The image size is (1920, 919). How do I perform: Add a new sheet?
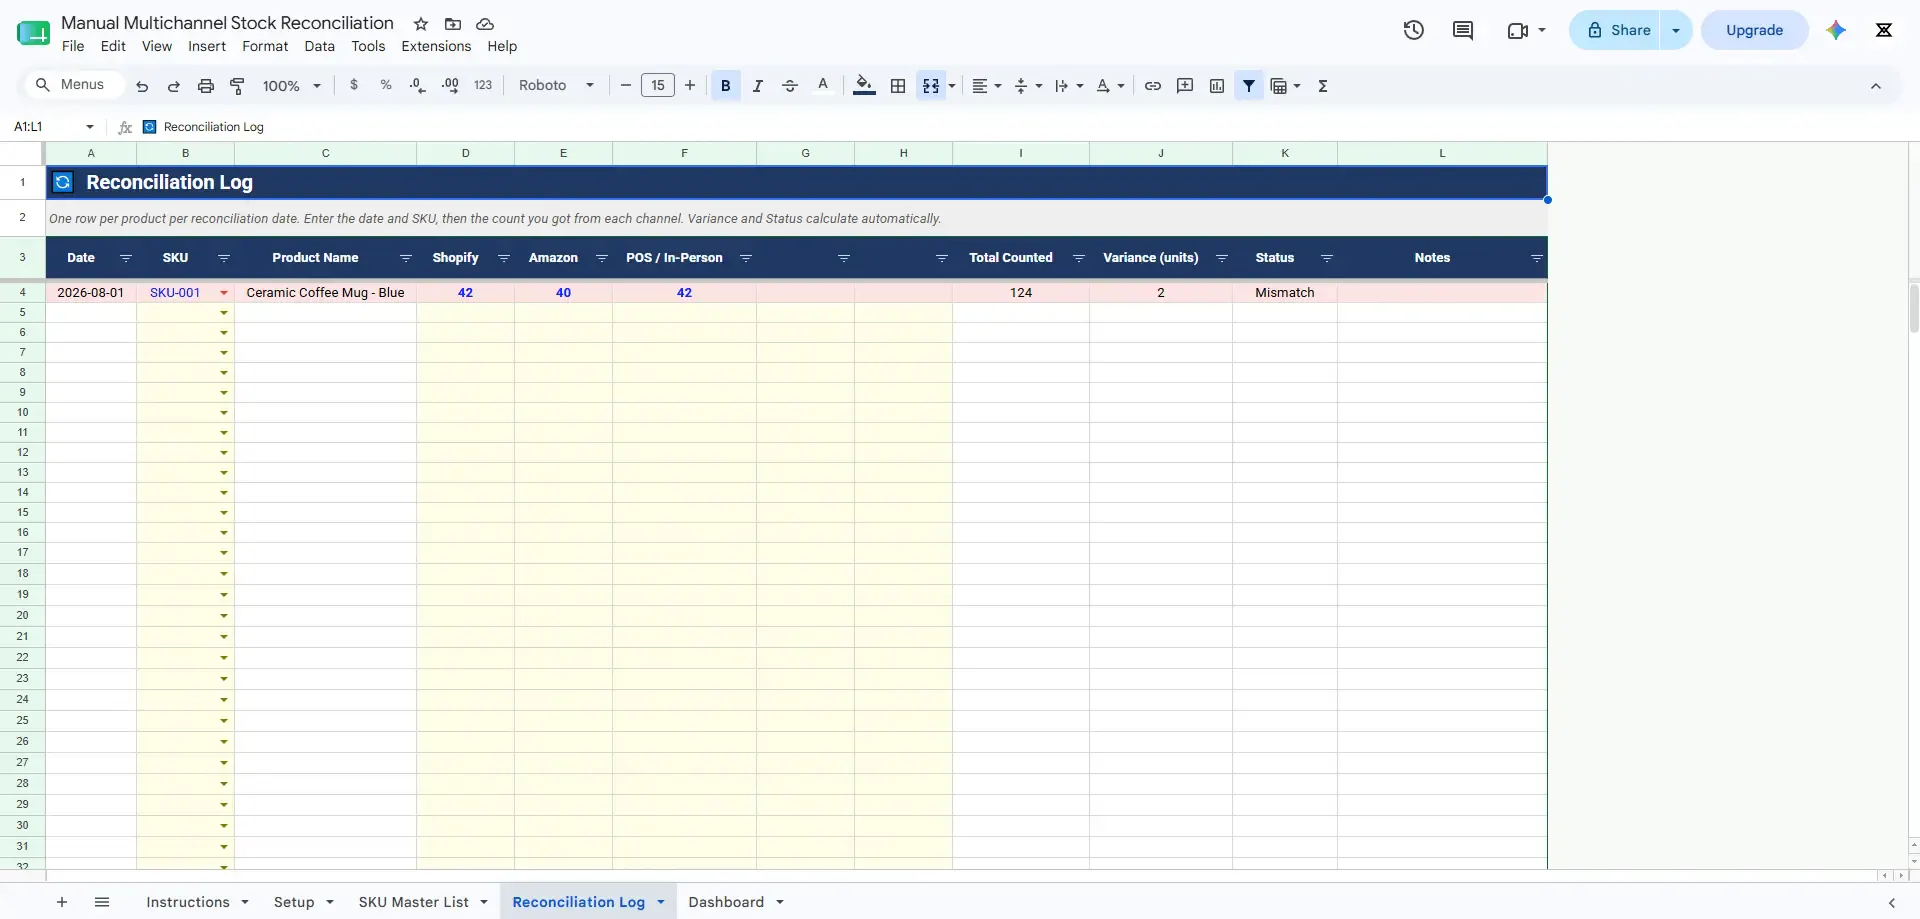(62, 902)
